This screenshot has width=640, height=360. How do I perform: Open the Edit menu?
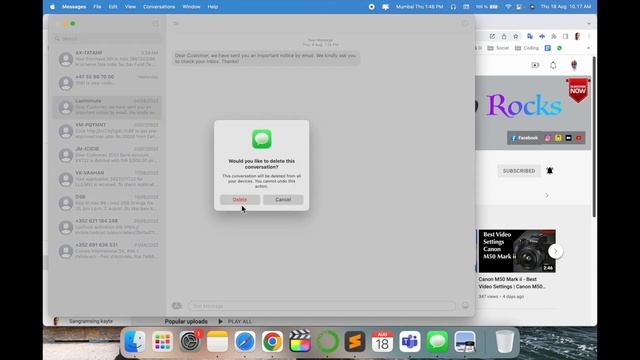[113, 7]
